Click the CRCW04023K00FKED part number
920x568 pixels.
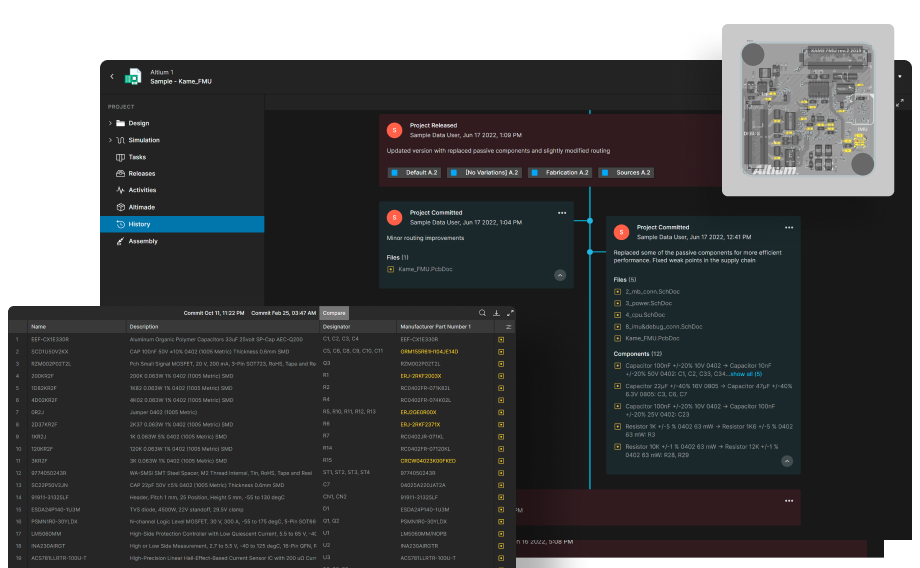tap(428, 461)
